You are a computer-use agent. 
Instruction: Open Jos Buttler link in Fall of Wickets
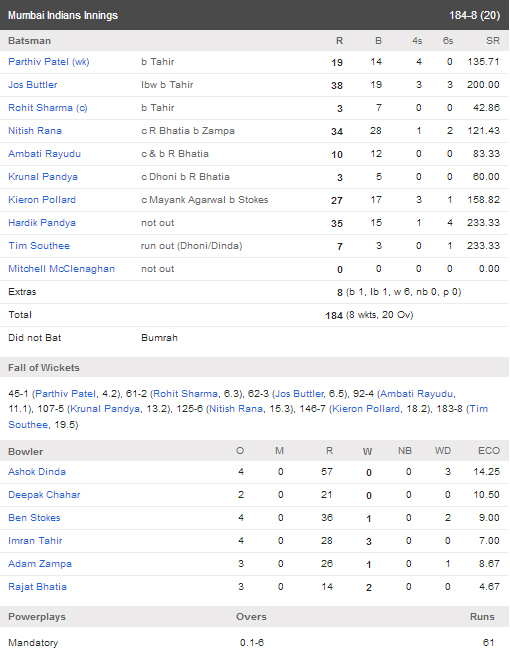[x=299, y=394]
